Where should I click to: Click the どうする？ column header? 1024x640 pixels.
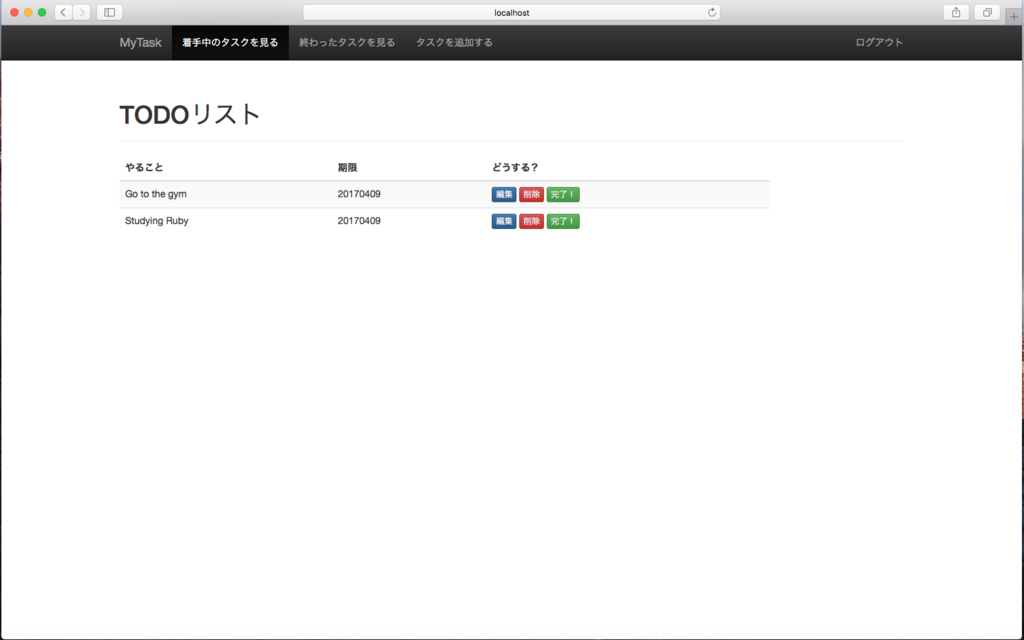pos(515,167)
